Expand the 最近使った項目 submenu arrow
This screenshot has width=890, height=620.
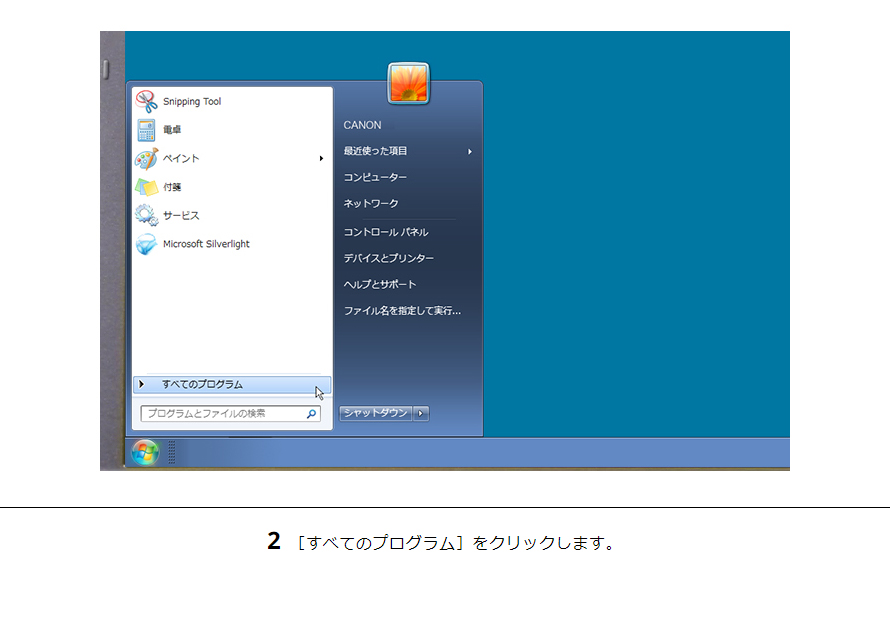pos(470,151)
